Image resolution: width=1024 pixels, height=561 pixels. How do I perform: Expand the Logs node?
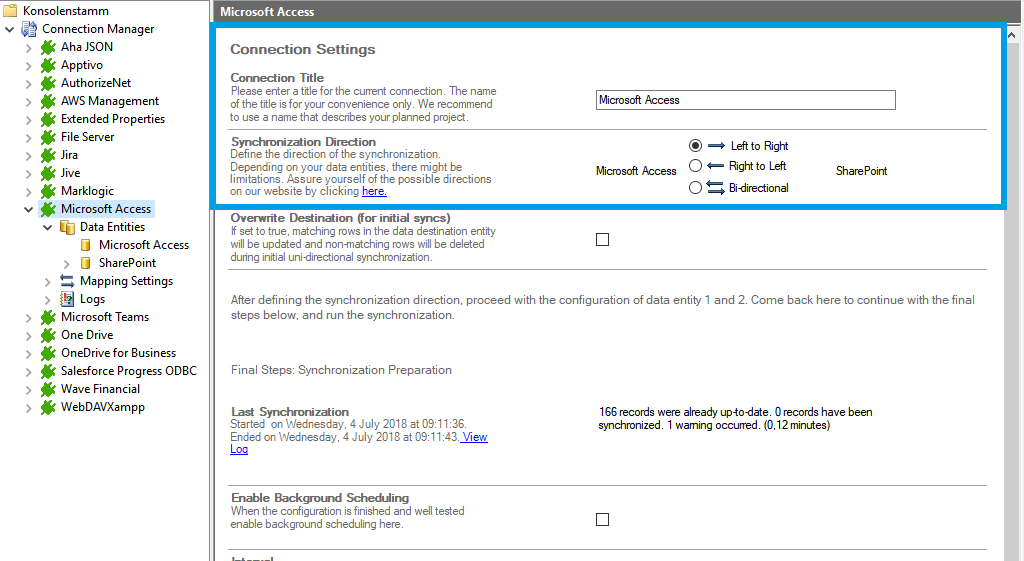point(47,300)
